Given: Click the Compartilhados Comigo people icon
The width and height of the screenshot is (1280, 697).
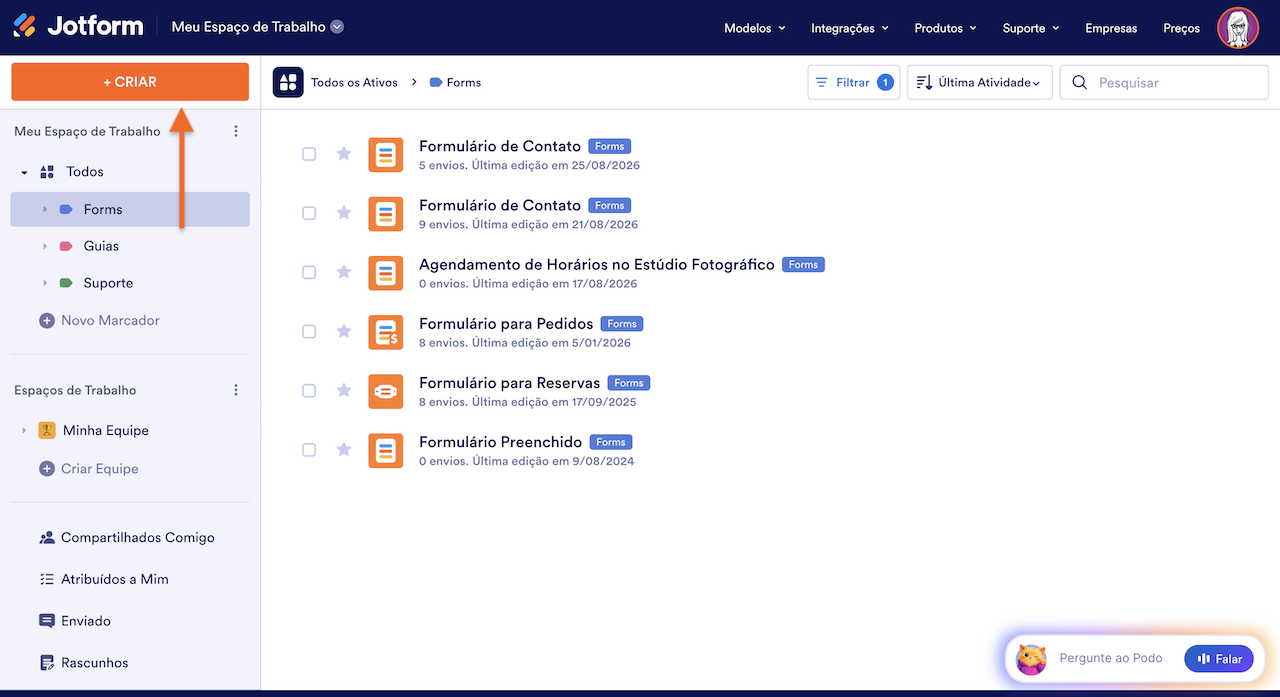Looking at the screenshot, I should [x=46, y=538].
